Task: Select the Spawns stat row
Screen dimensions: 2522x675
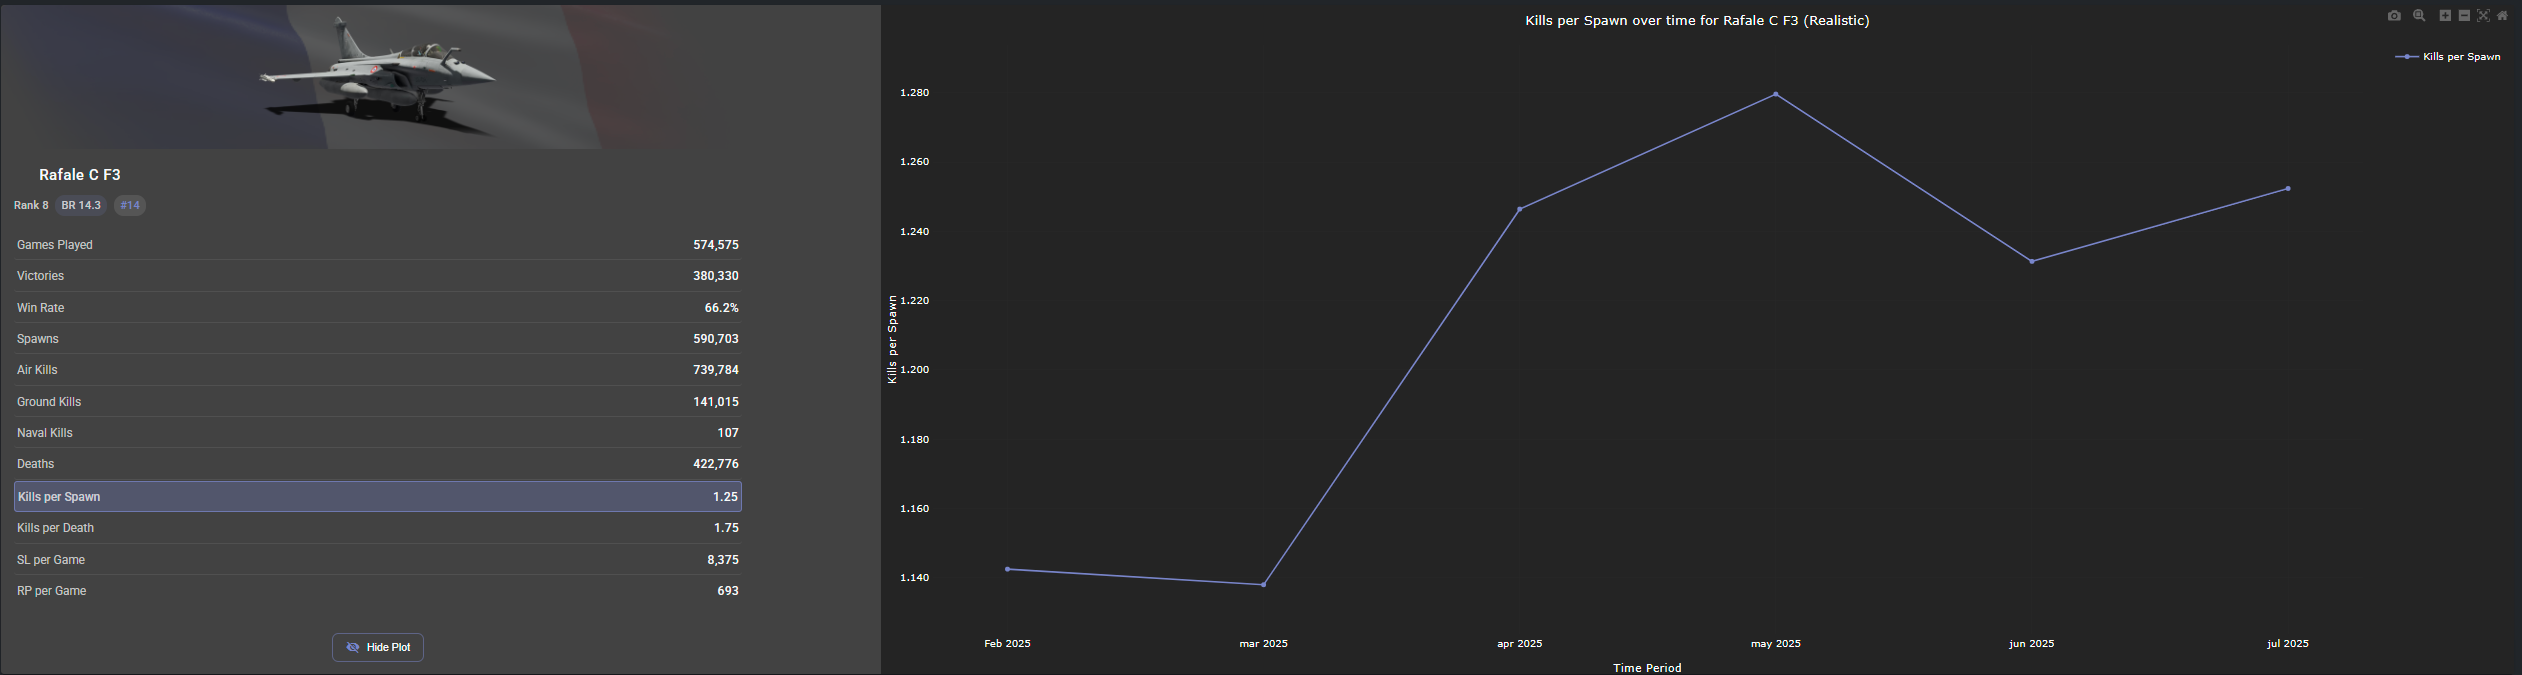Action: [x=378, y=339]
